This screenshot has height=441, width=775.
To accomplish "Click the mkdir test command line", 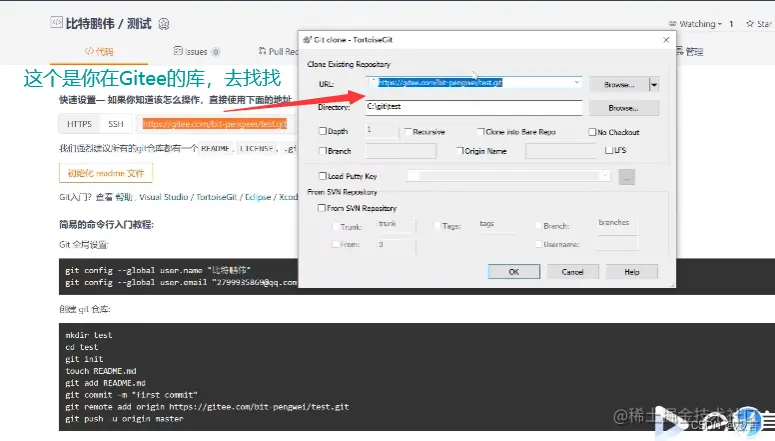I will pyautogui.click(x=88, y=335).
